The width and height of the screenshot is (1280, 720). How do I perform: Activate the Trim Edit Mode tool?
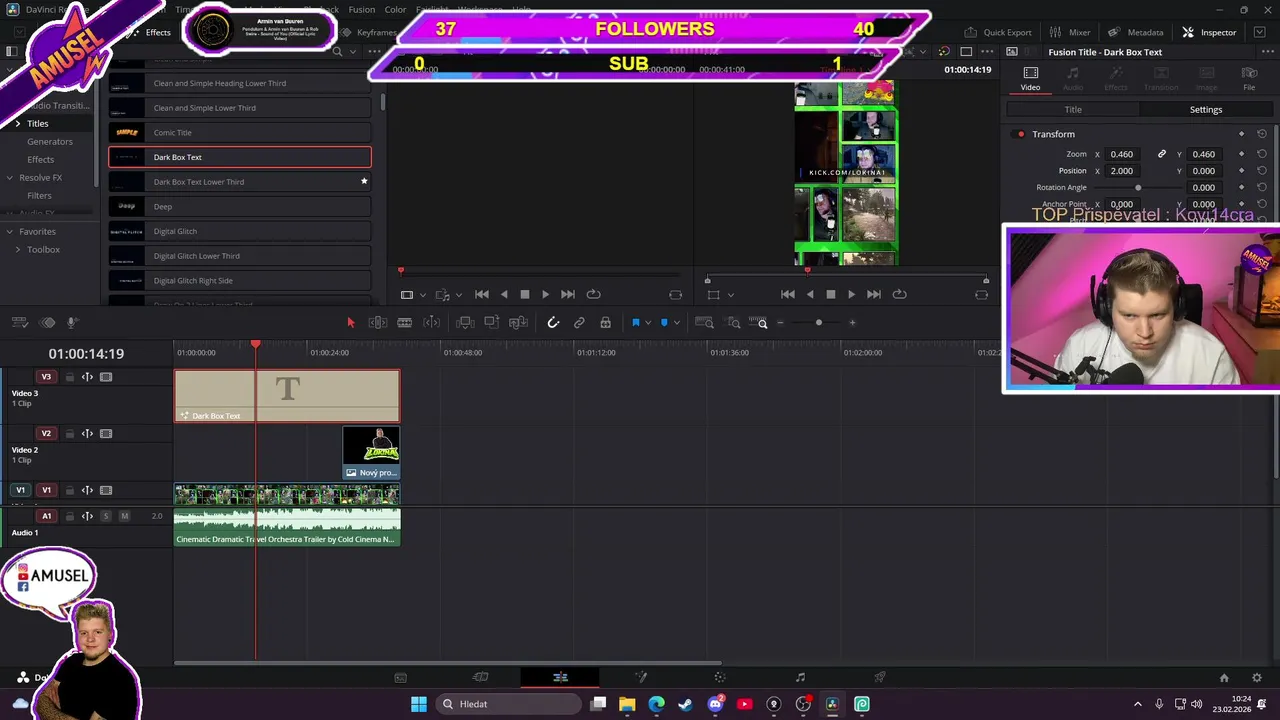point(378,322)
